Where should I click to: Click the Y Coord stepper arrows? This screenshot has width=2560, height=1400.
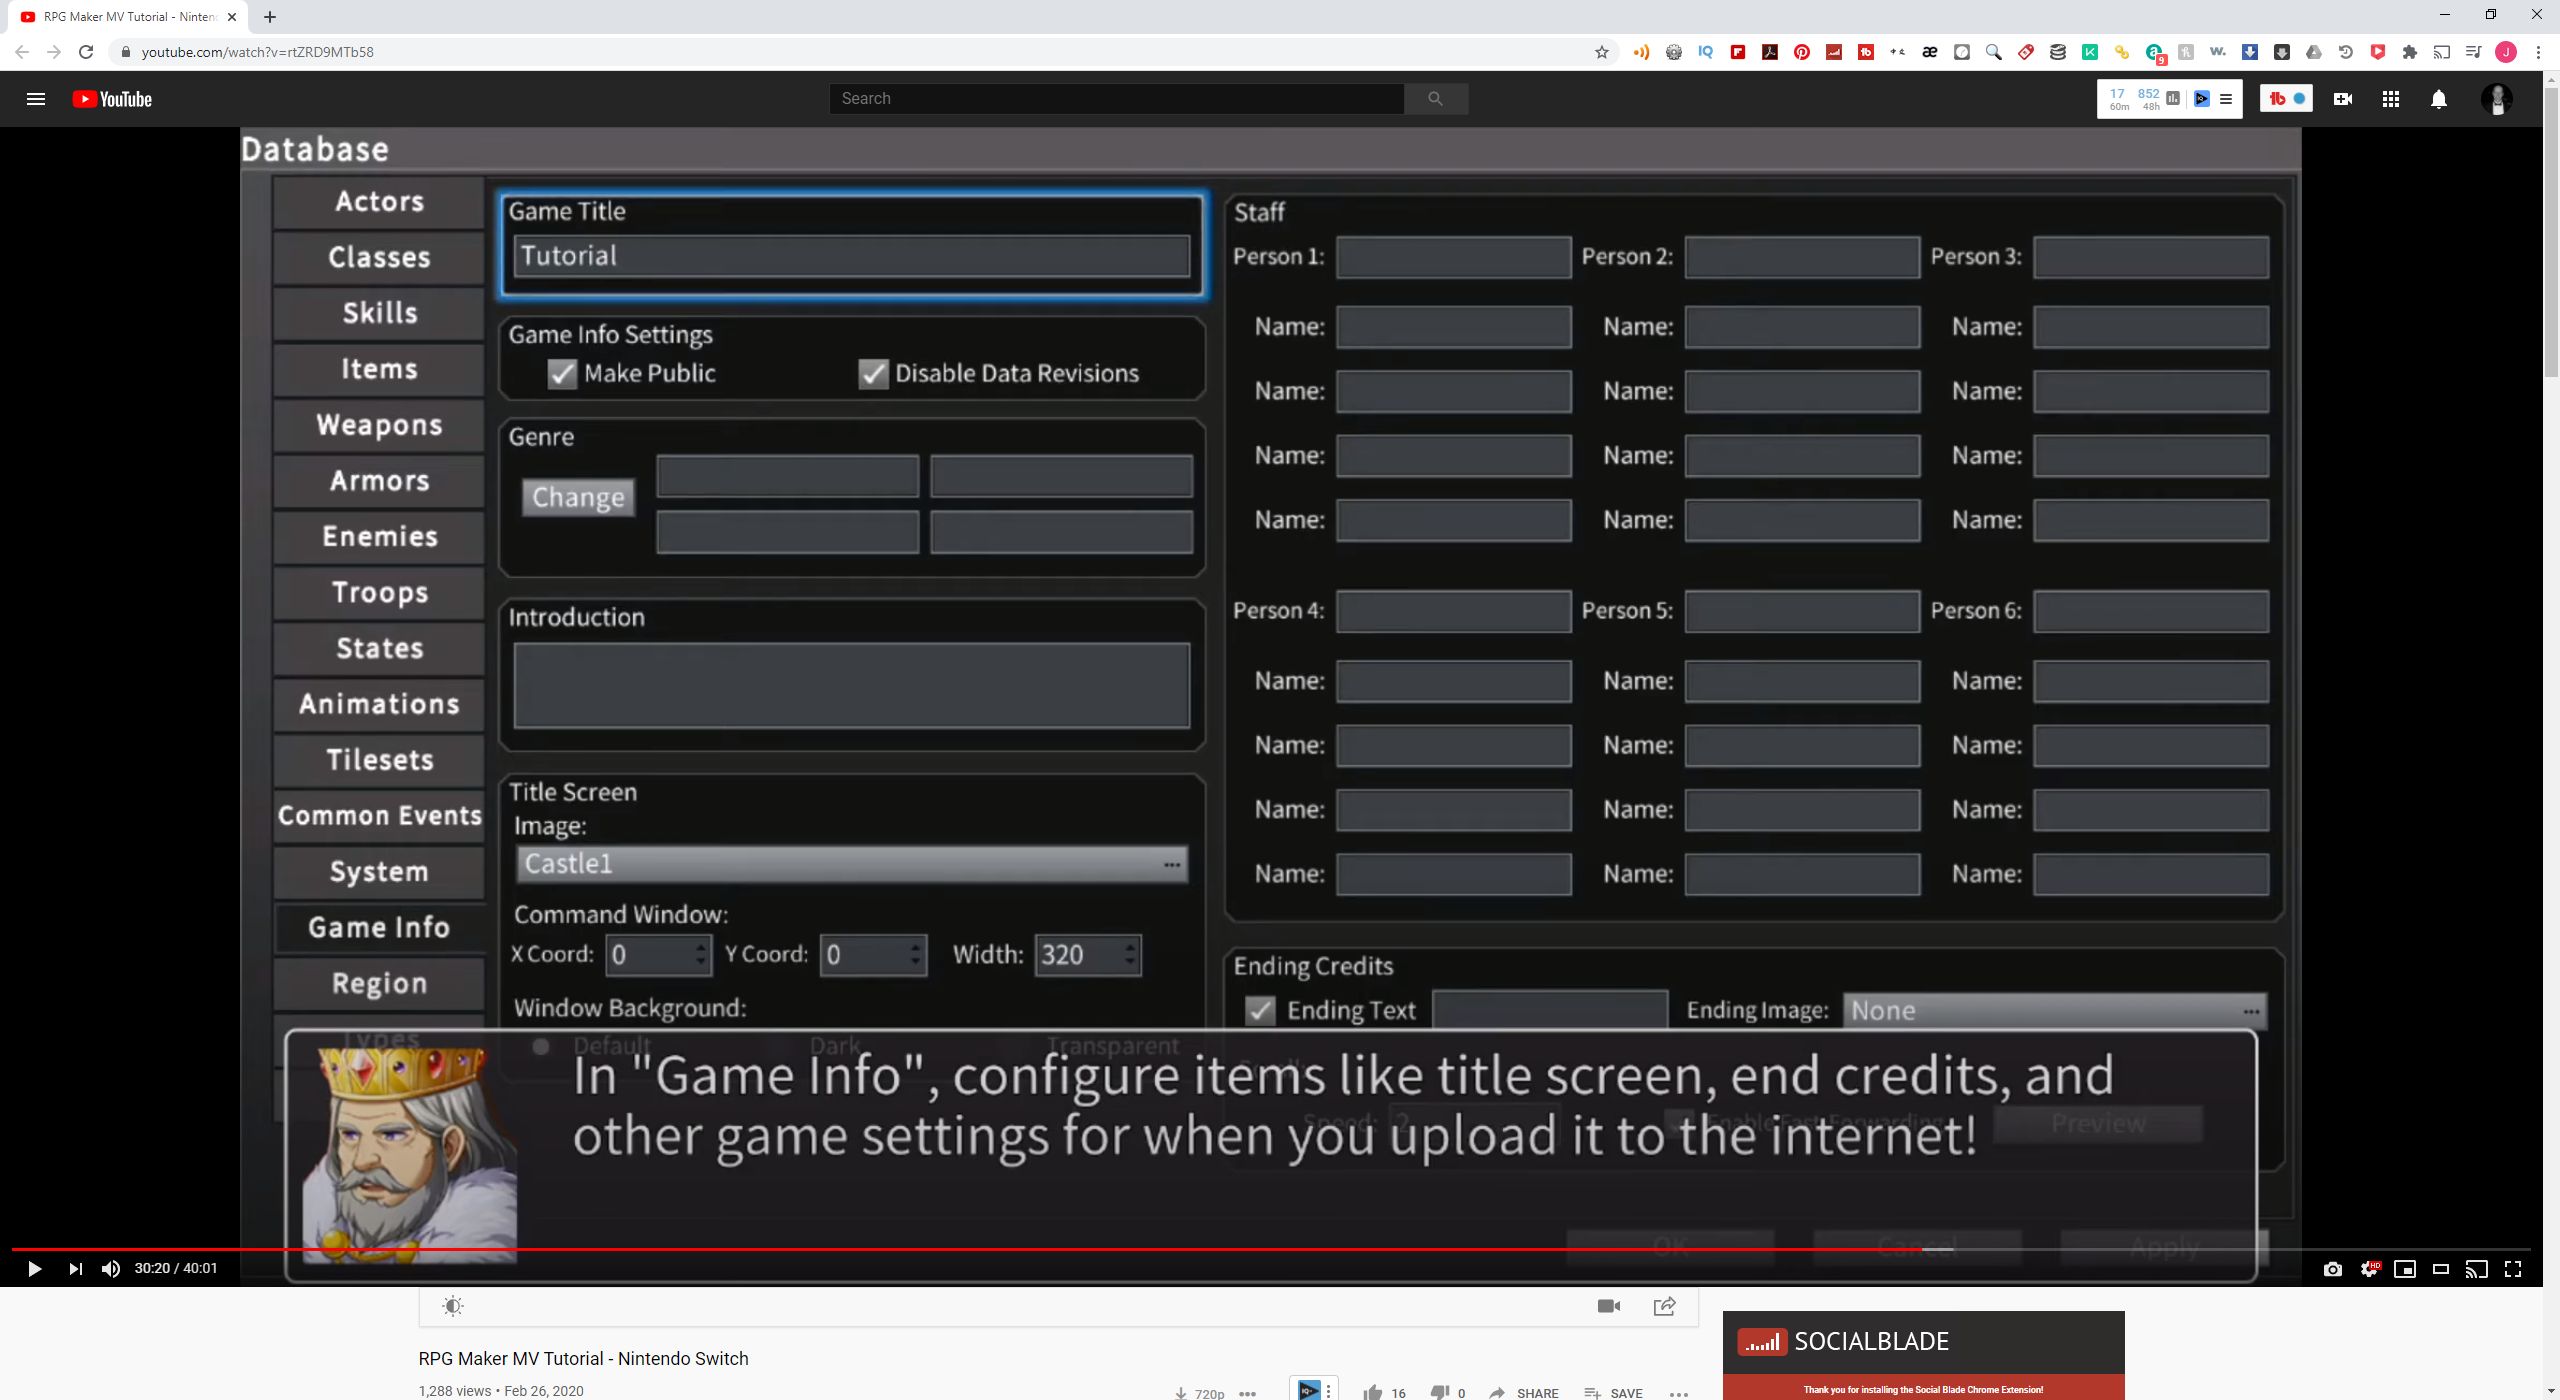pyautogui.click(x=915, y=955)
